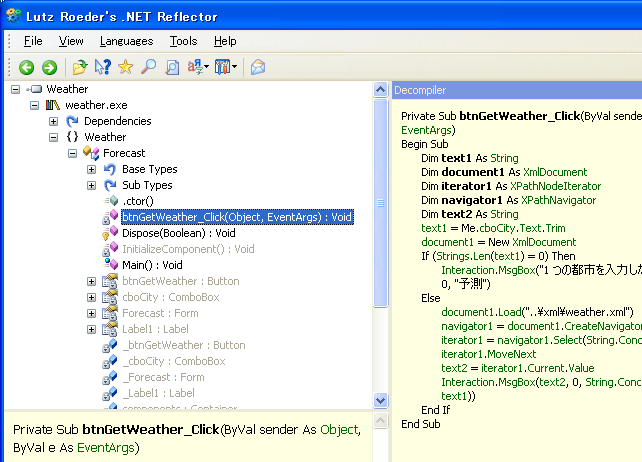The image size is (642, 462).
Task: Select weather.exe in the tree
Action: point(96,105)
